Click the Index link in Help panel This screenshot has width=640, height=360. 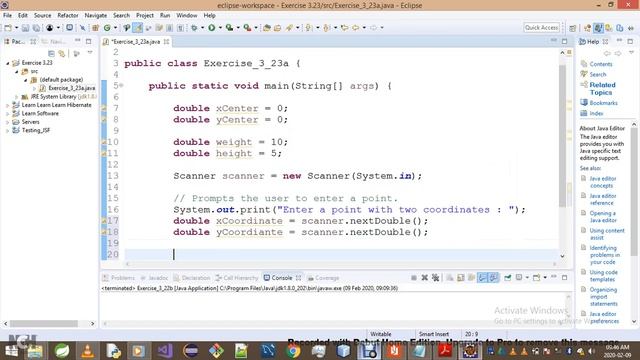pos(596,113)
